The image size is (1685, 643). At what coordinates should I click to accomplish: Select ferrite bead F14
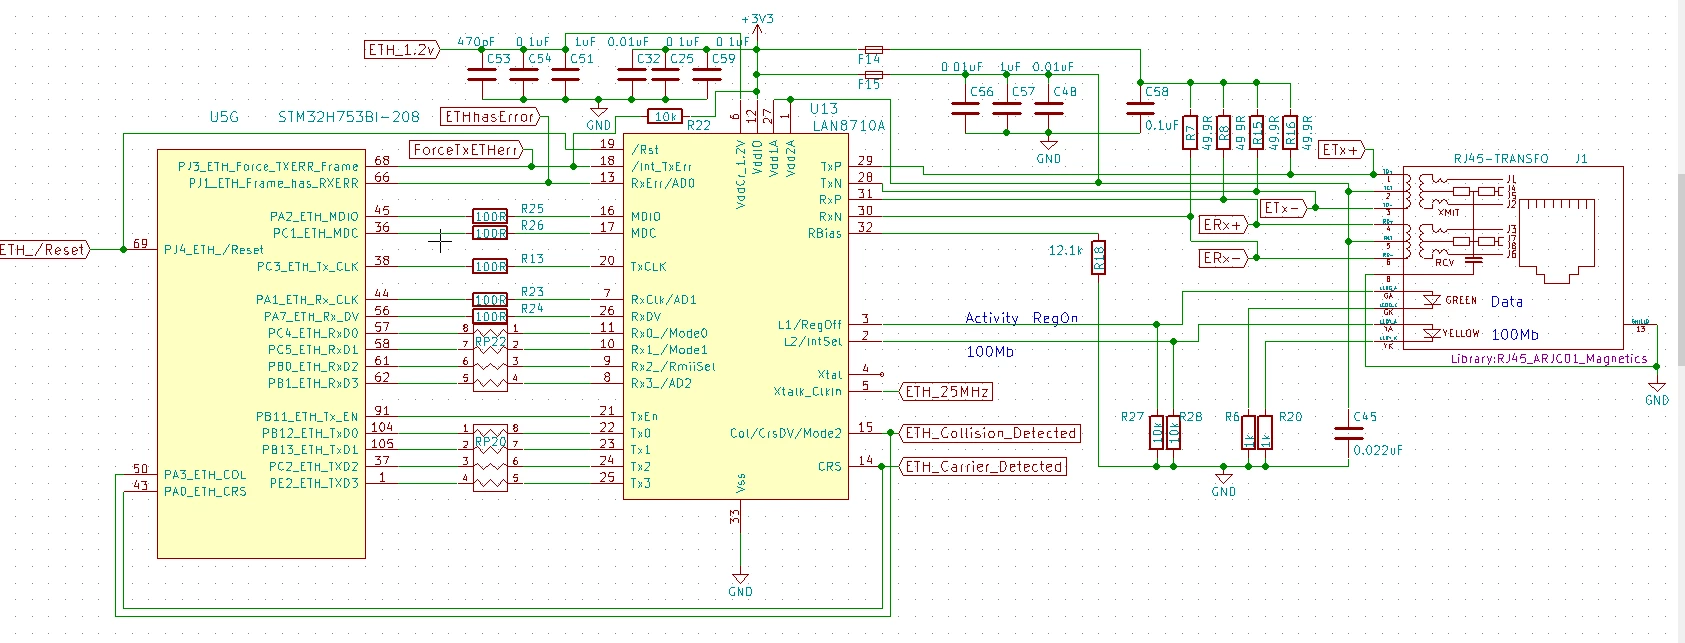pyautogui.click(x=873, y=49)
